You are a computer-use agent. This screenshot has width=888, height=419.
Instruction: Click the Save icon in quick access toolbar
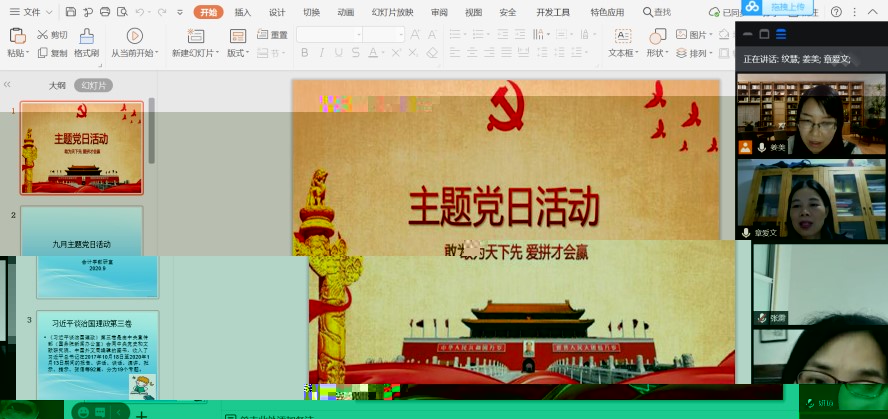71,12
